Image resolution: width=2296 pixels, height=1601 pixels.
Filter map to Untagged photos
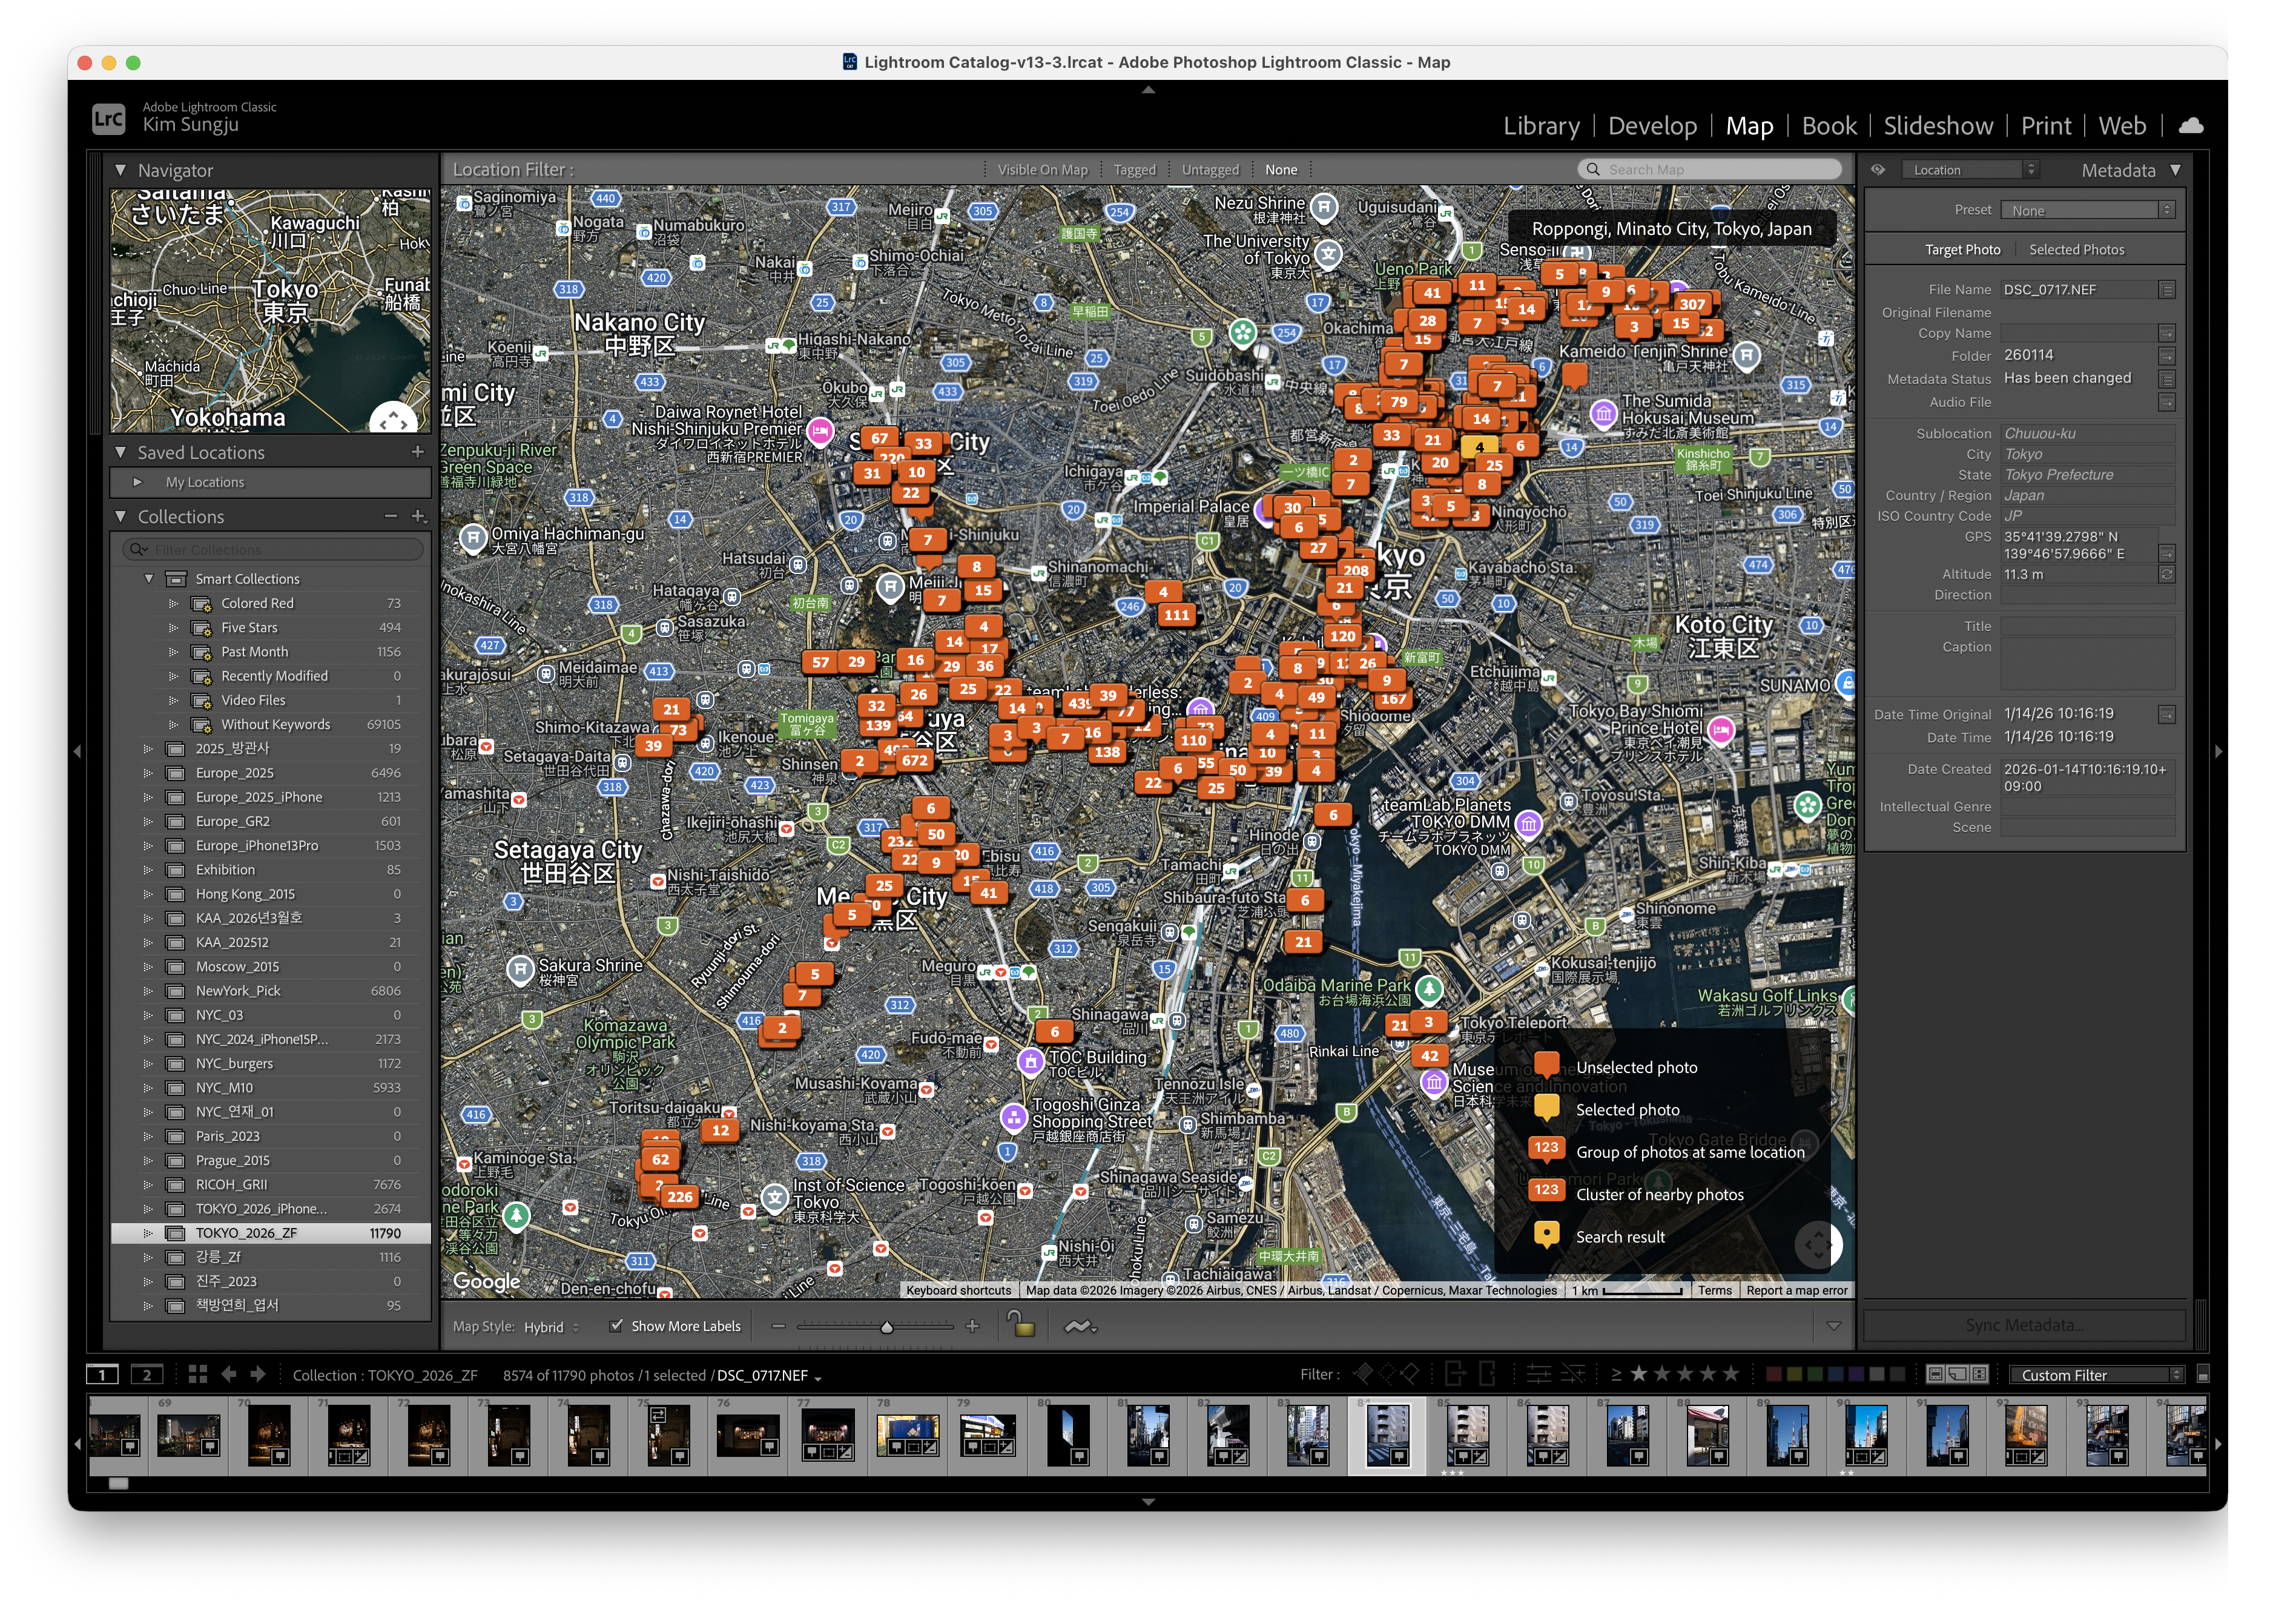pyautogui.click(x=1210, y=170)
